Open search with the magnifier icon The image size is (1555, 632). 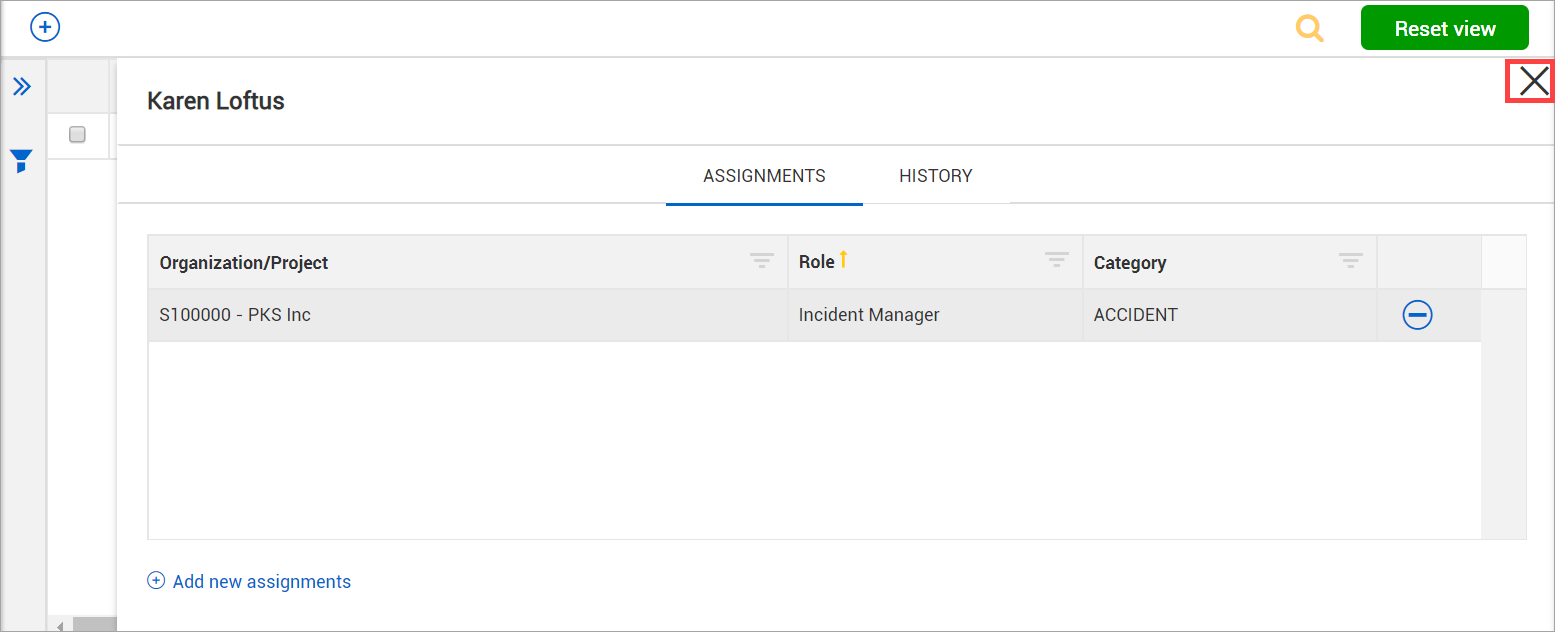click(1309, 28)
